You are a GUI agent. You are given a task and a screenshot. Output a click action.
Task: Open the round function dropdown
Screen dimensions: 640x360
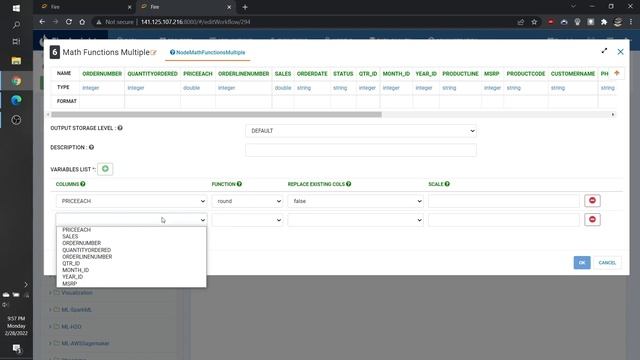(247, 201)
